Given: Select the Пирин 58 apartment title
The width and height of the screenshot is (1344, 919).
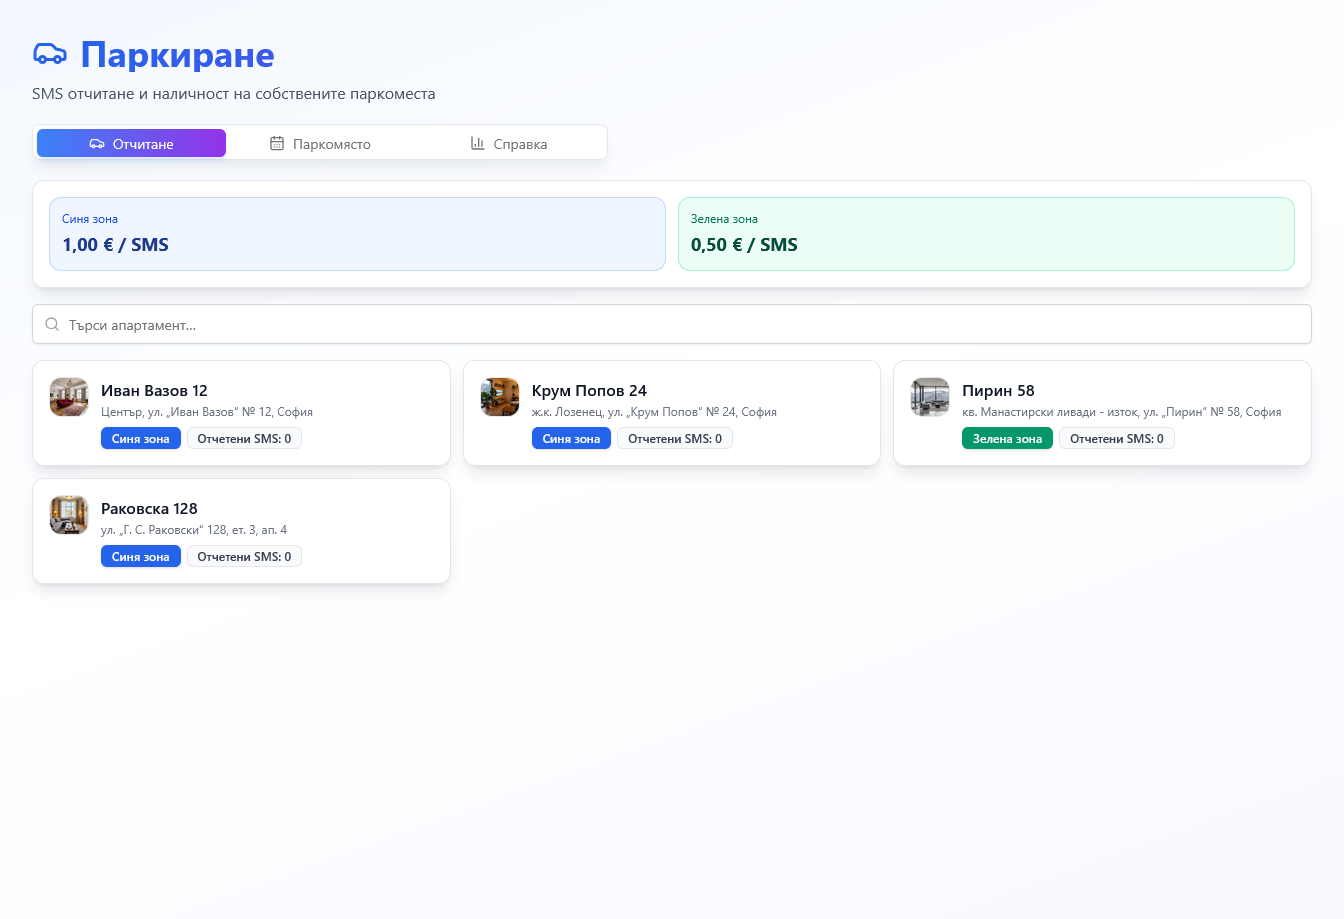Looking at the screenshot, I should (998, 391).
